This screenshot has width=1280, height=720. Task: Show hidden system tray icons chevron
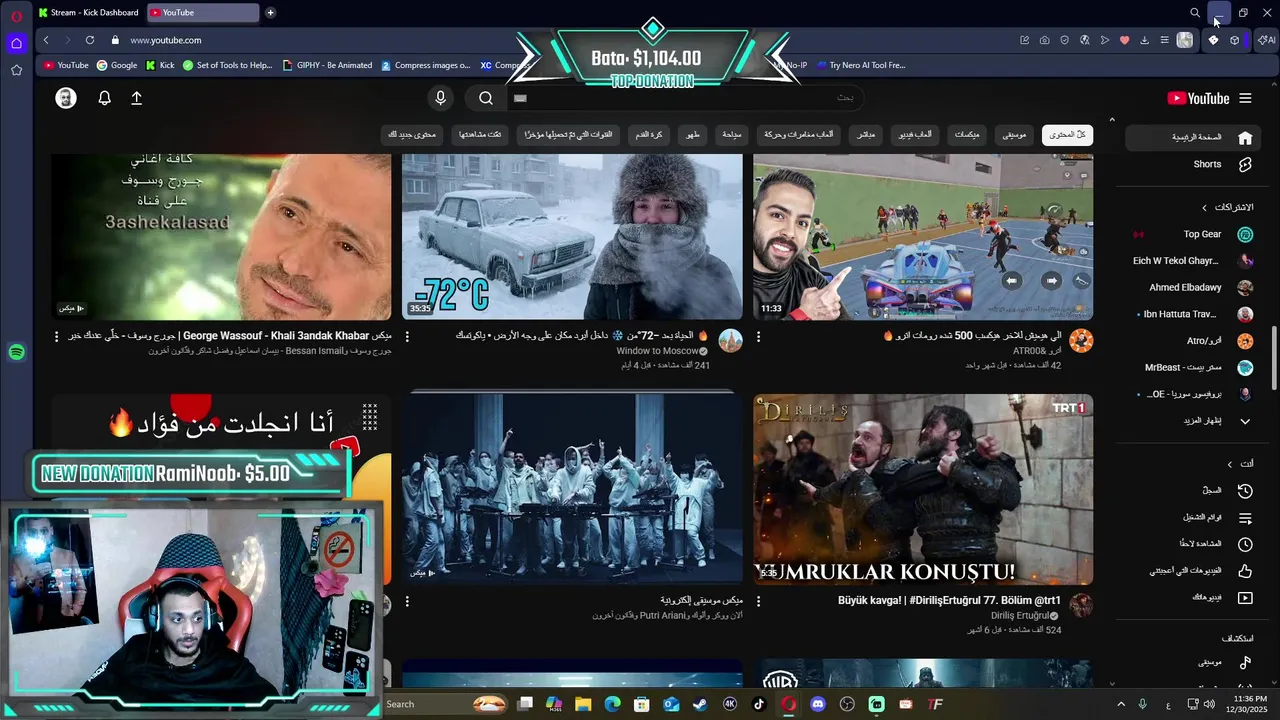(1120, 704)
